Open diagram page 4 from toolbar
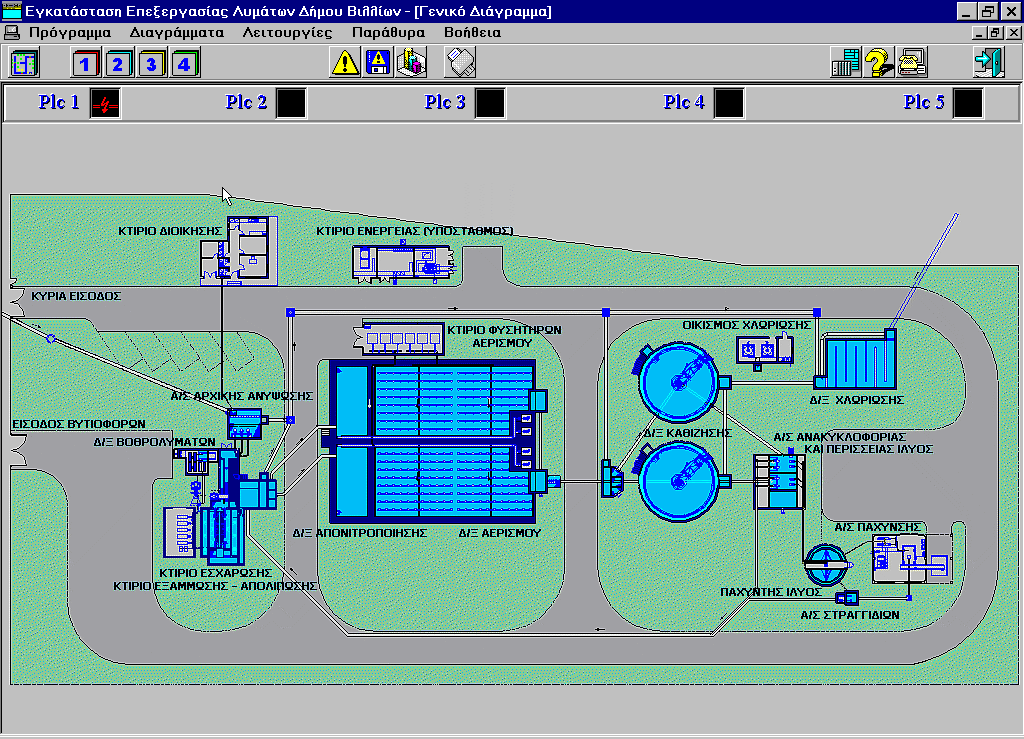Viewport: 1024px width, 739px height. (184, 64)
